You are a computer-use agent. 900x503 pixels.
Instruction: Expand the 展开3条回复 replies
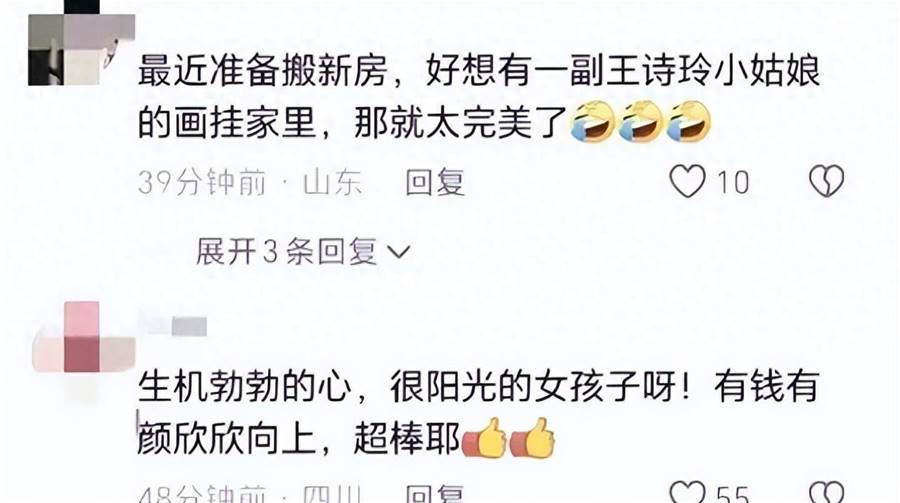tap(303, 252)
